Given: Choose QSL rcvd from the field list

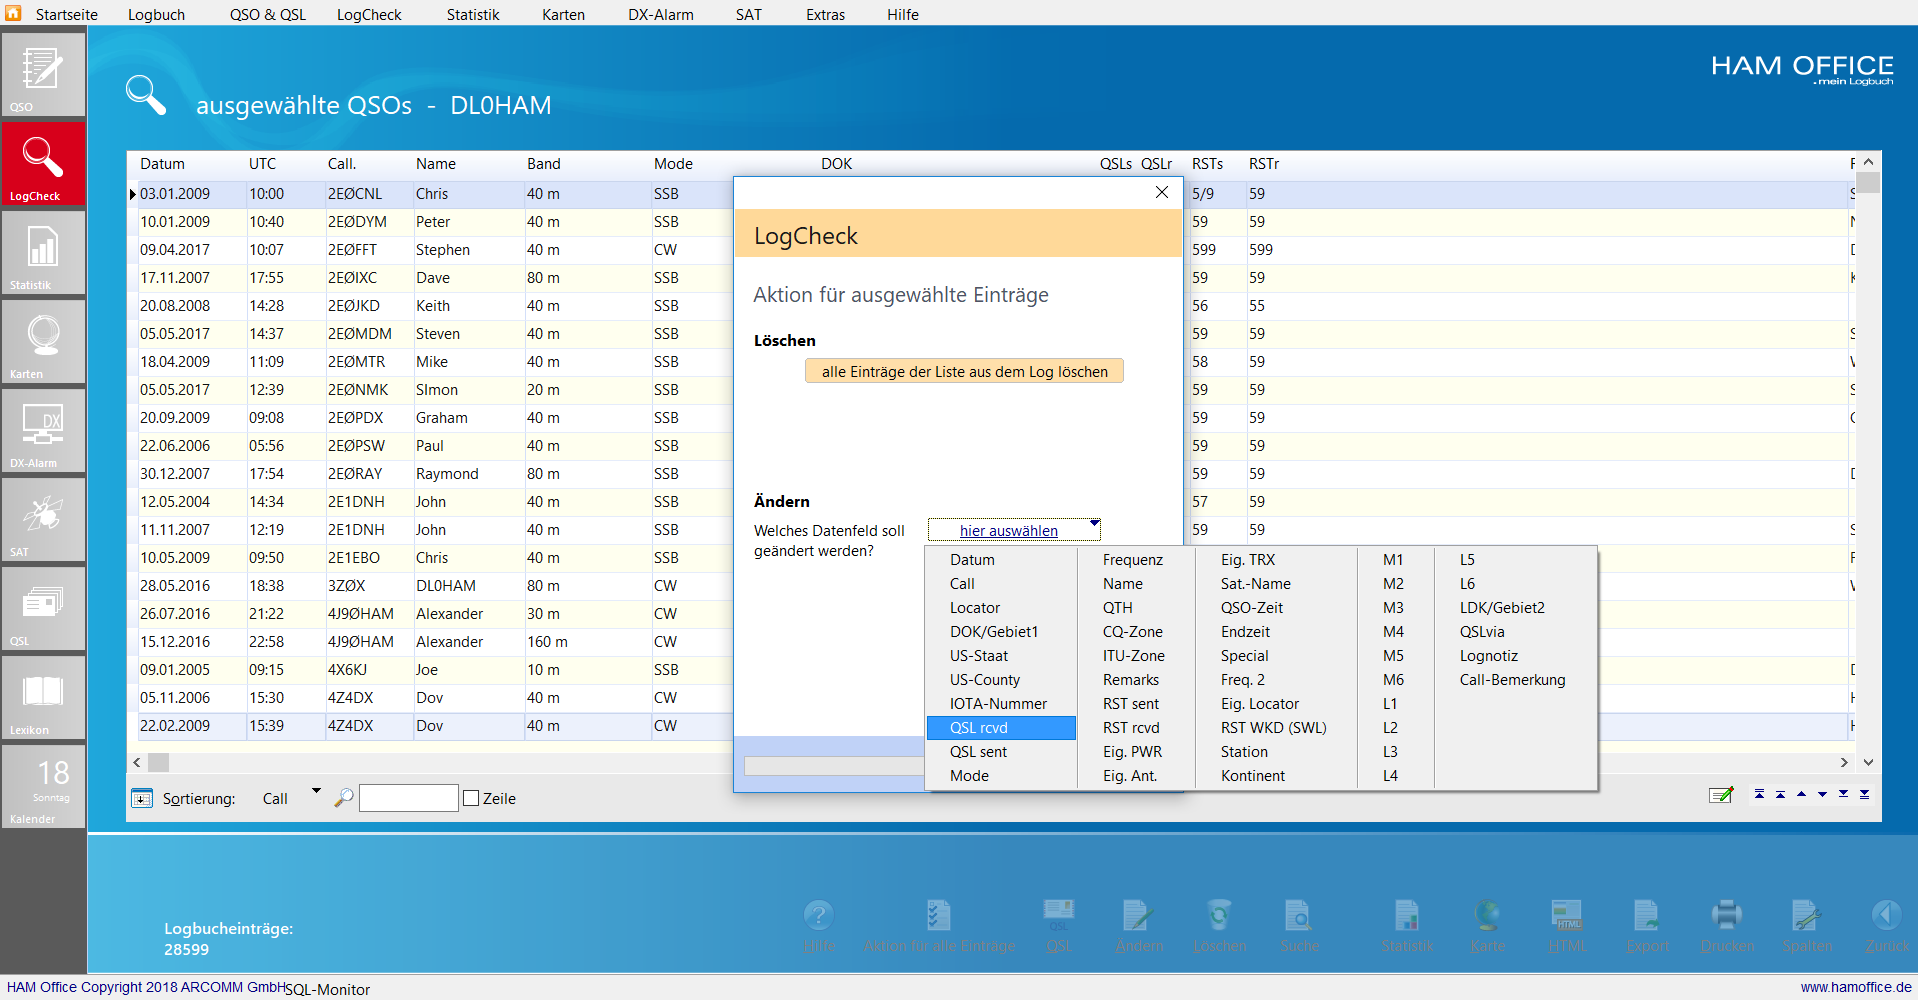Looking at the screenshot, I should click(1001, 728).
